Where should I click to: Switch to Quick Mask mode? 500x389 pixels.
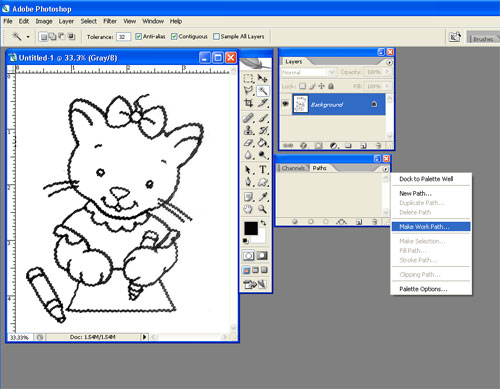click(x=262, y=256)
